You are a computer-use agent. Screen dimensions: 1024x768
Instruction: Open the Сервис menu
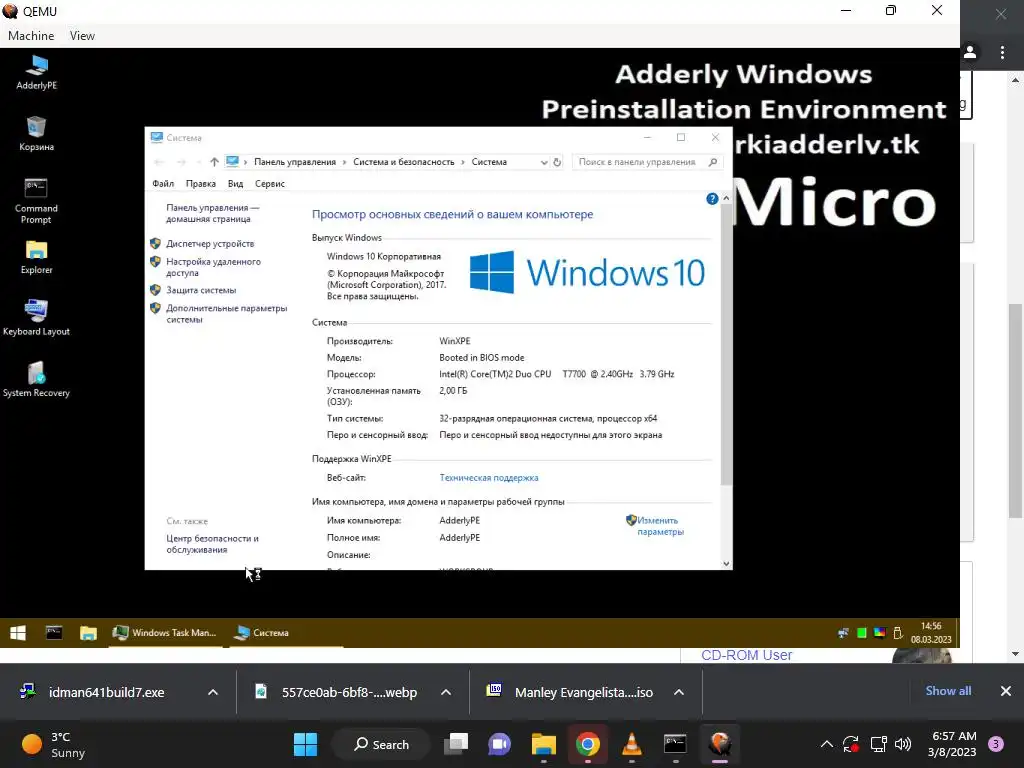click(270, 184)
